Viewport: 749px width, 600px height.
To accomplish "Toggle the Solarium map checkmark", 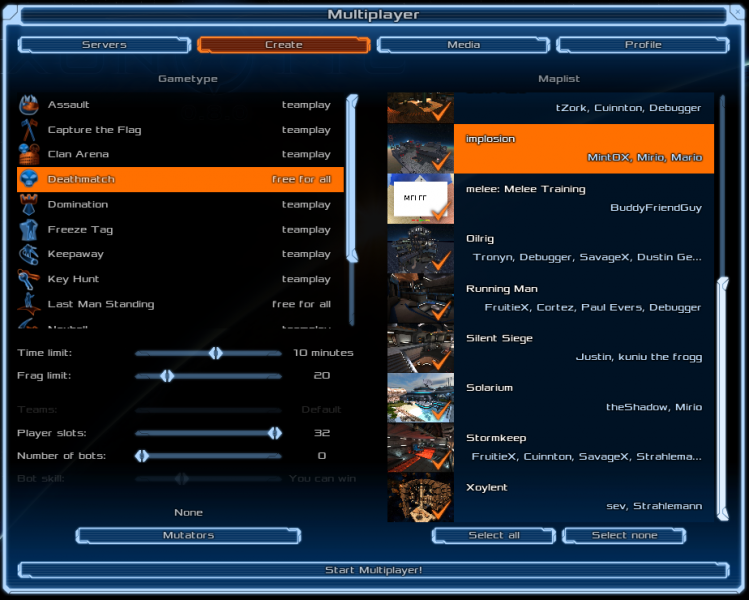I will point(442,410).
